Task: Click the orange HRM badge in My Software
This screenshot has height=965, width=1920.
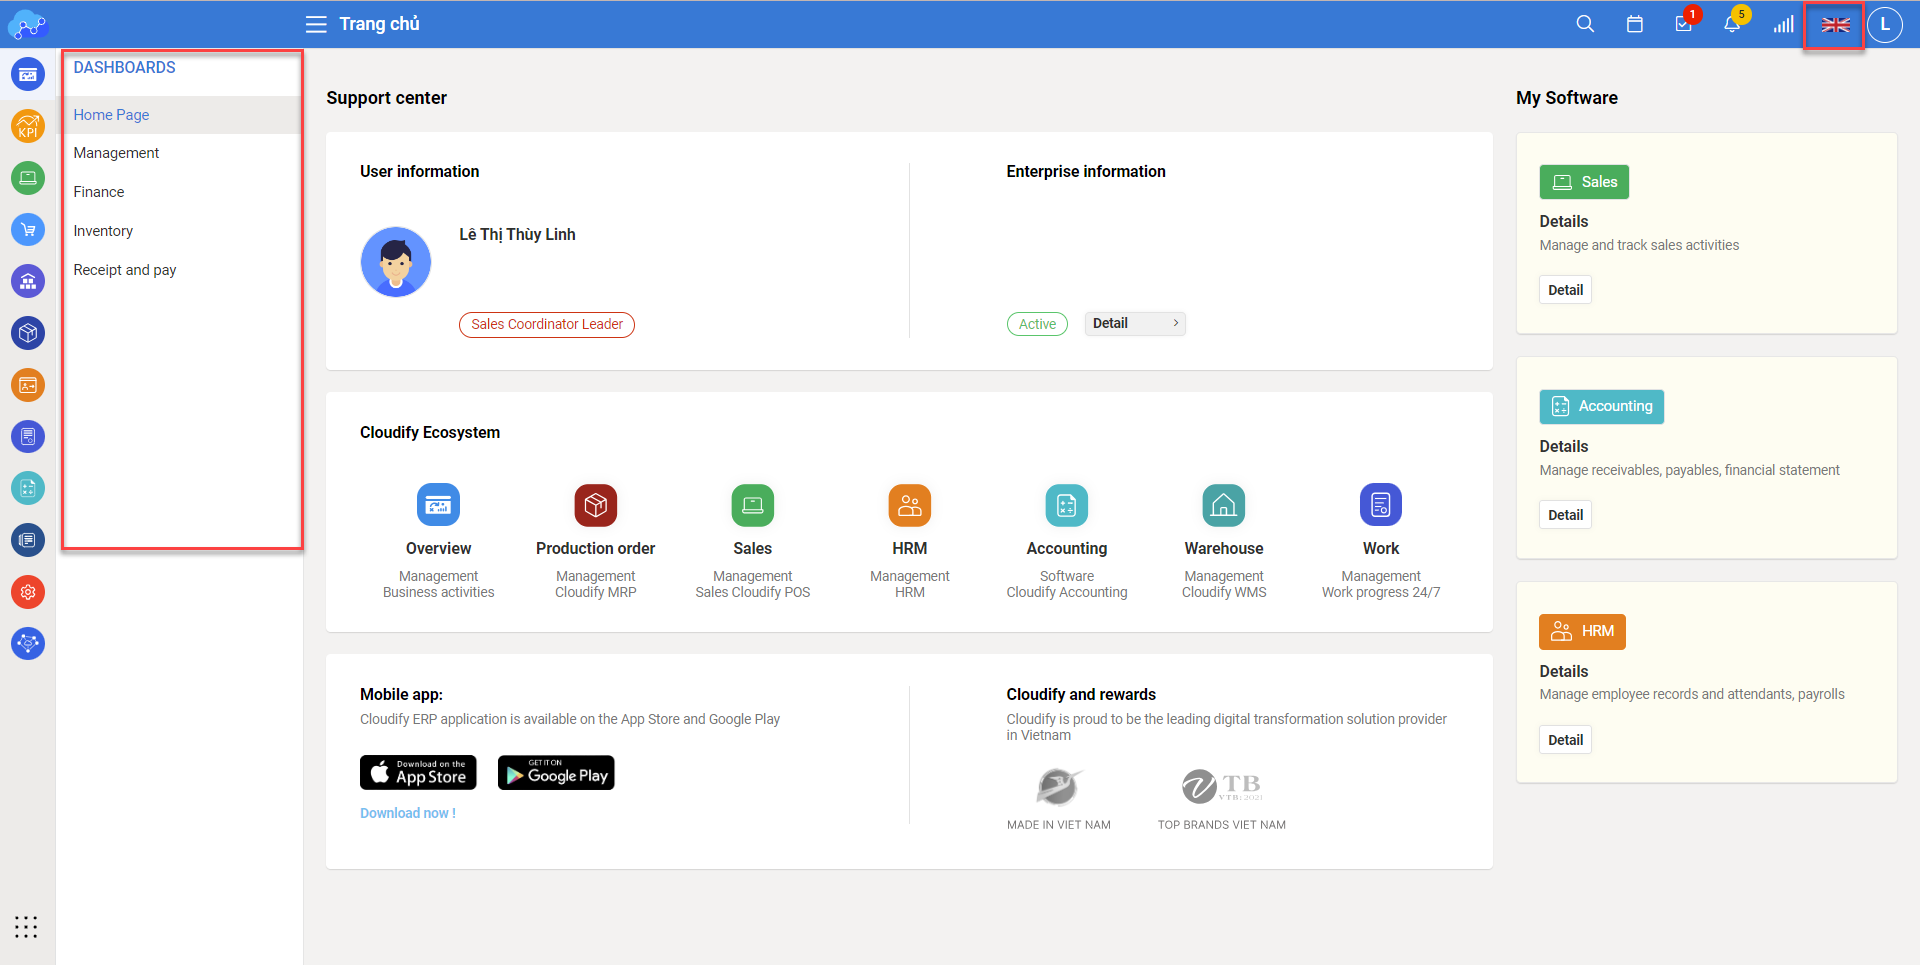Action: [x=1582, y=631]
